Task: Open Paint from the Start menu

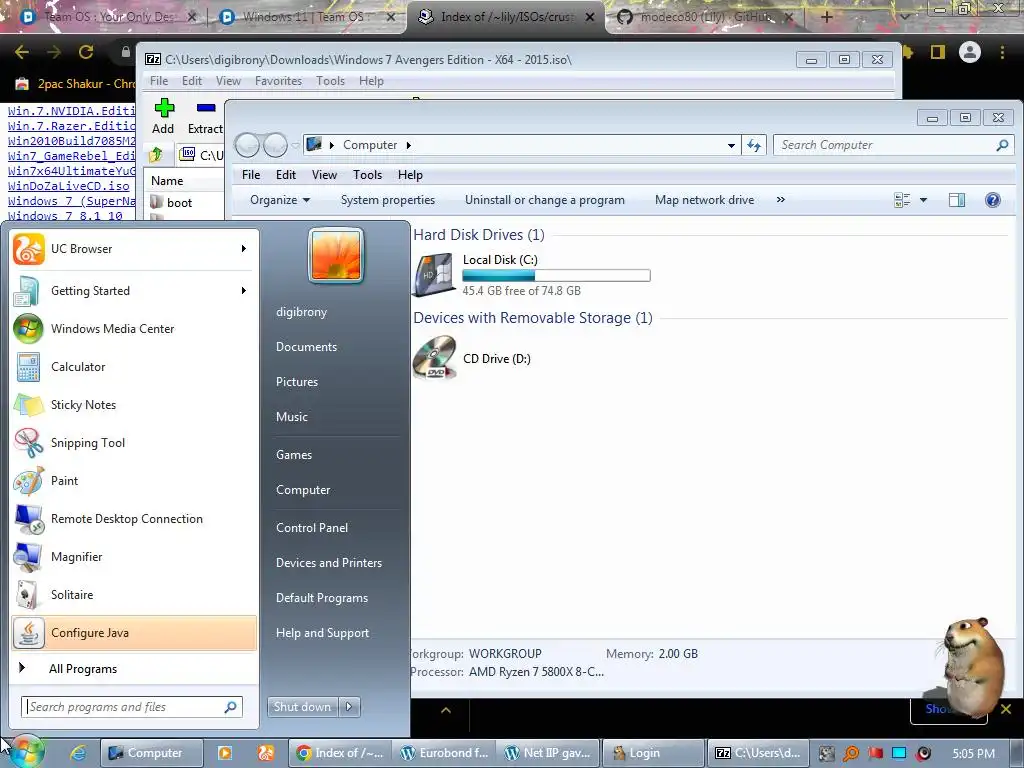Action: coord(134,481)
